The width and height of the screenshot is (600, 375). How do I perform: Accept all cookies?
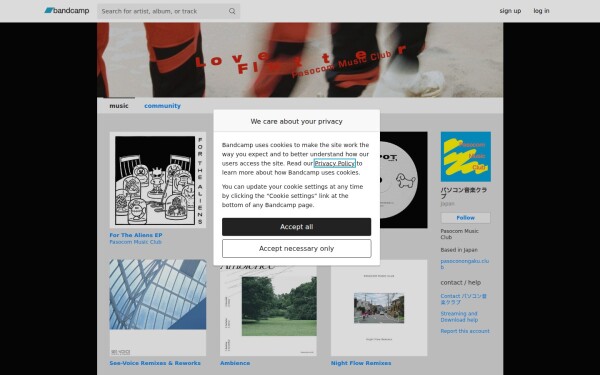click(296, 227)
